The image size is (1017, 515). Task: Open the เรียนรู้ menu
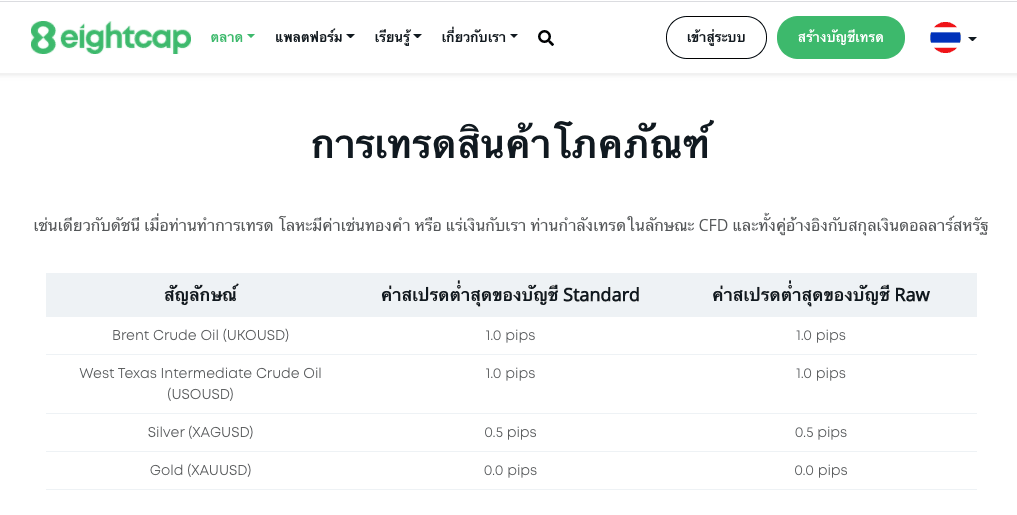398,38
